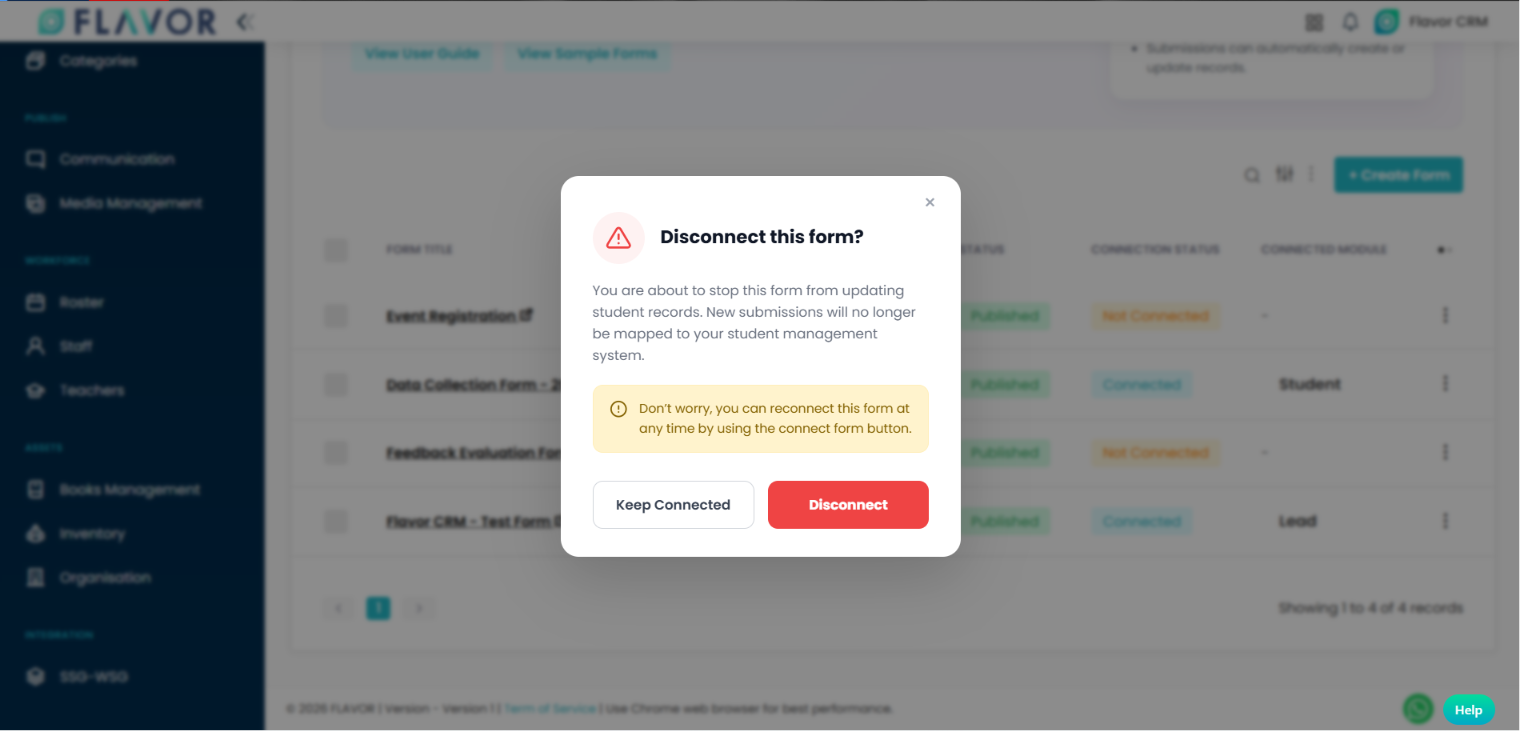
Task: Click the search icon above the table
Action: tap(1252, 175)
